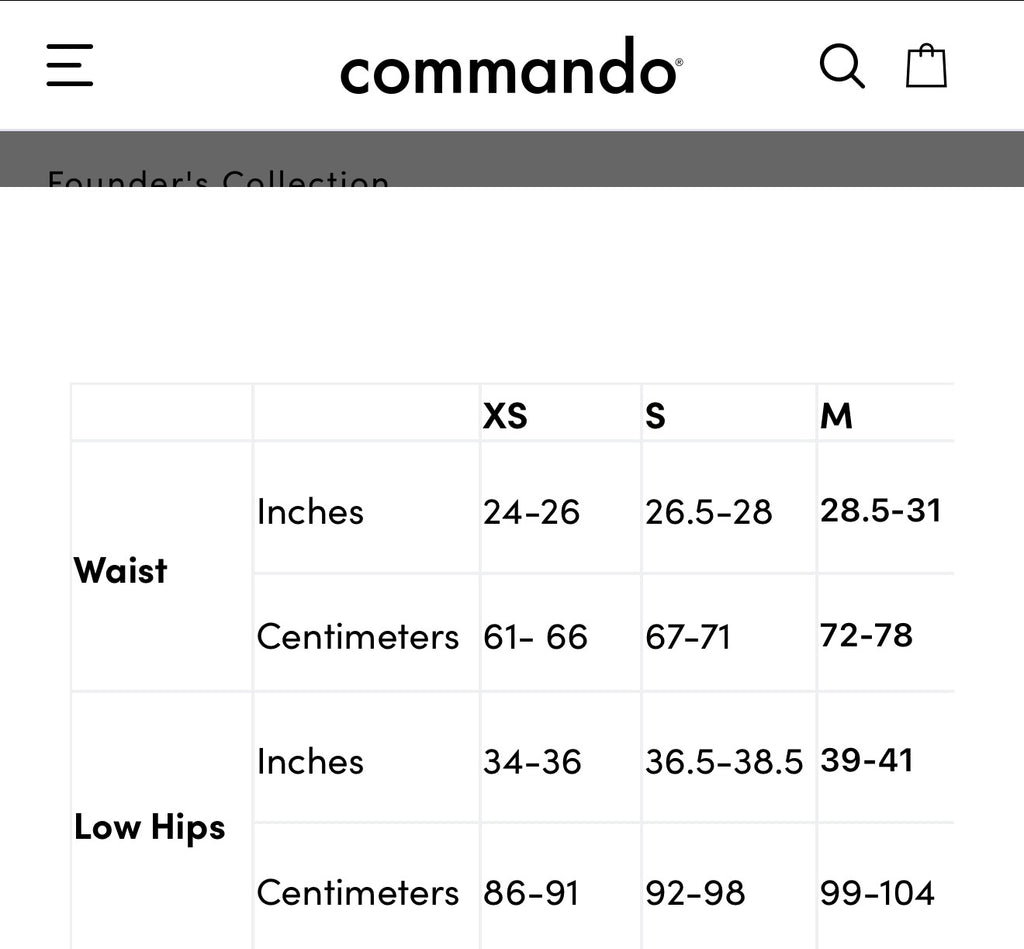Select S low hips 36.5-38.5 cell

(x=724, y=762)
